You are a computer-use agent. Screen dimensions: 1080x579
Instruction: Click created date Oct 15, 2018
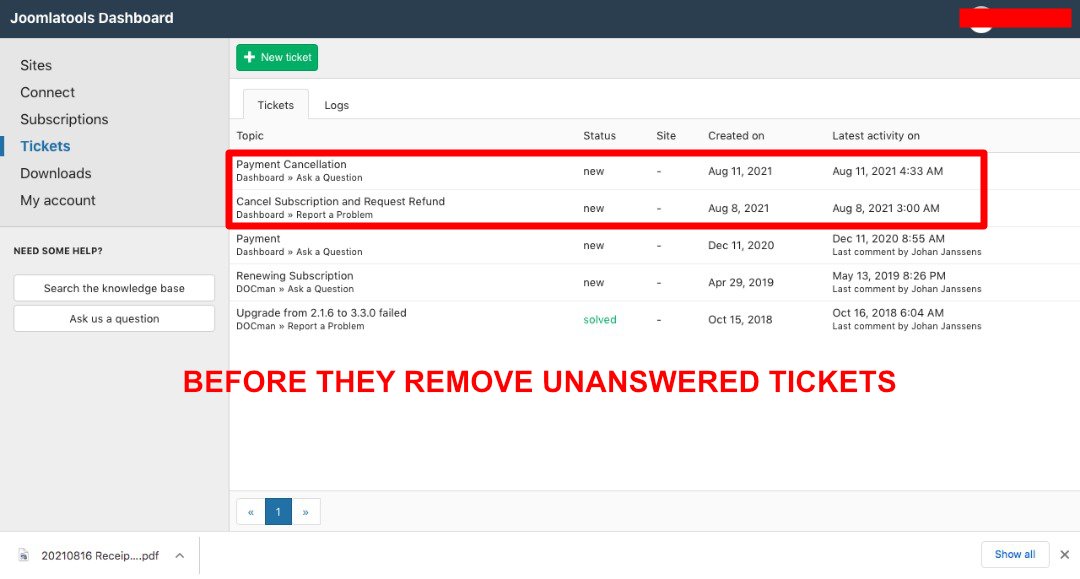pos(740,320)
